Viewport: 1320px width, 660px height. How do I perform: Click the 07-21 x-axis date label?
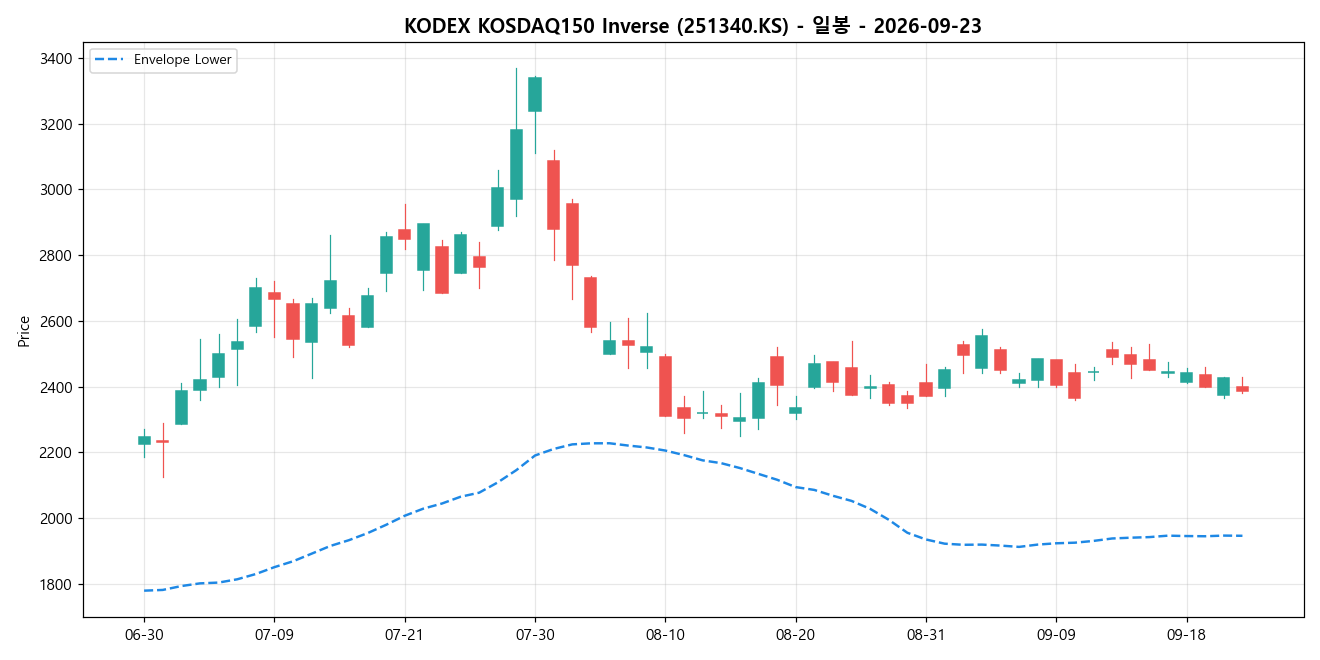tap(404, 635)
